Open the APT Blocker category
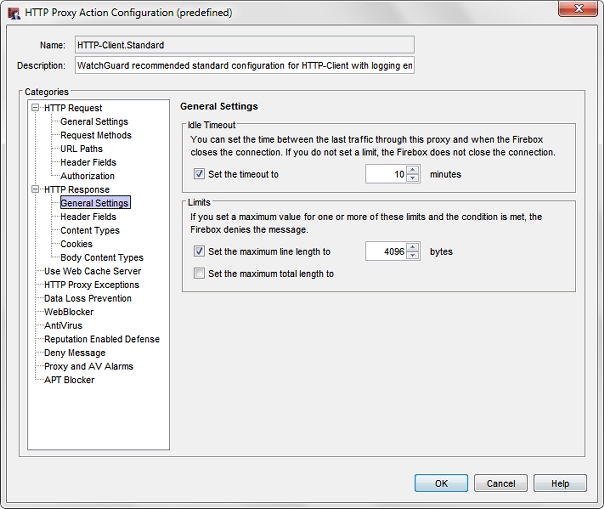The height and width of the screenshot is (509, 604). [69, 380]
